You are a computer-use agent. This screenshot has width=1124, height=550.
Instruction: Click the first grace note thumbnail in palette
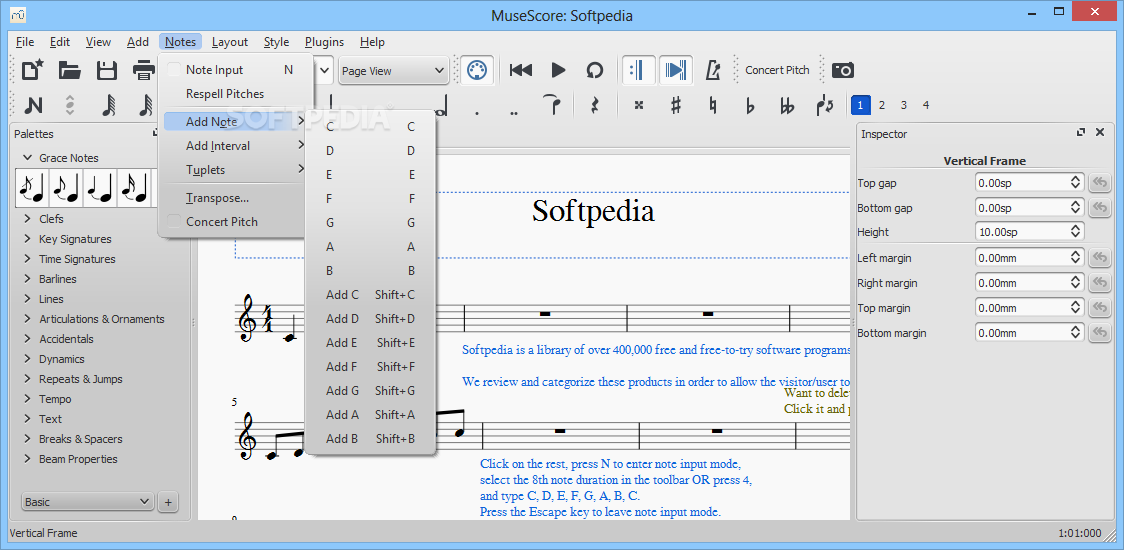point(32,187)
